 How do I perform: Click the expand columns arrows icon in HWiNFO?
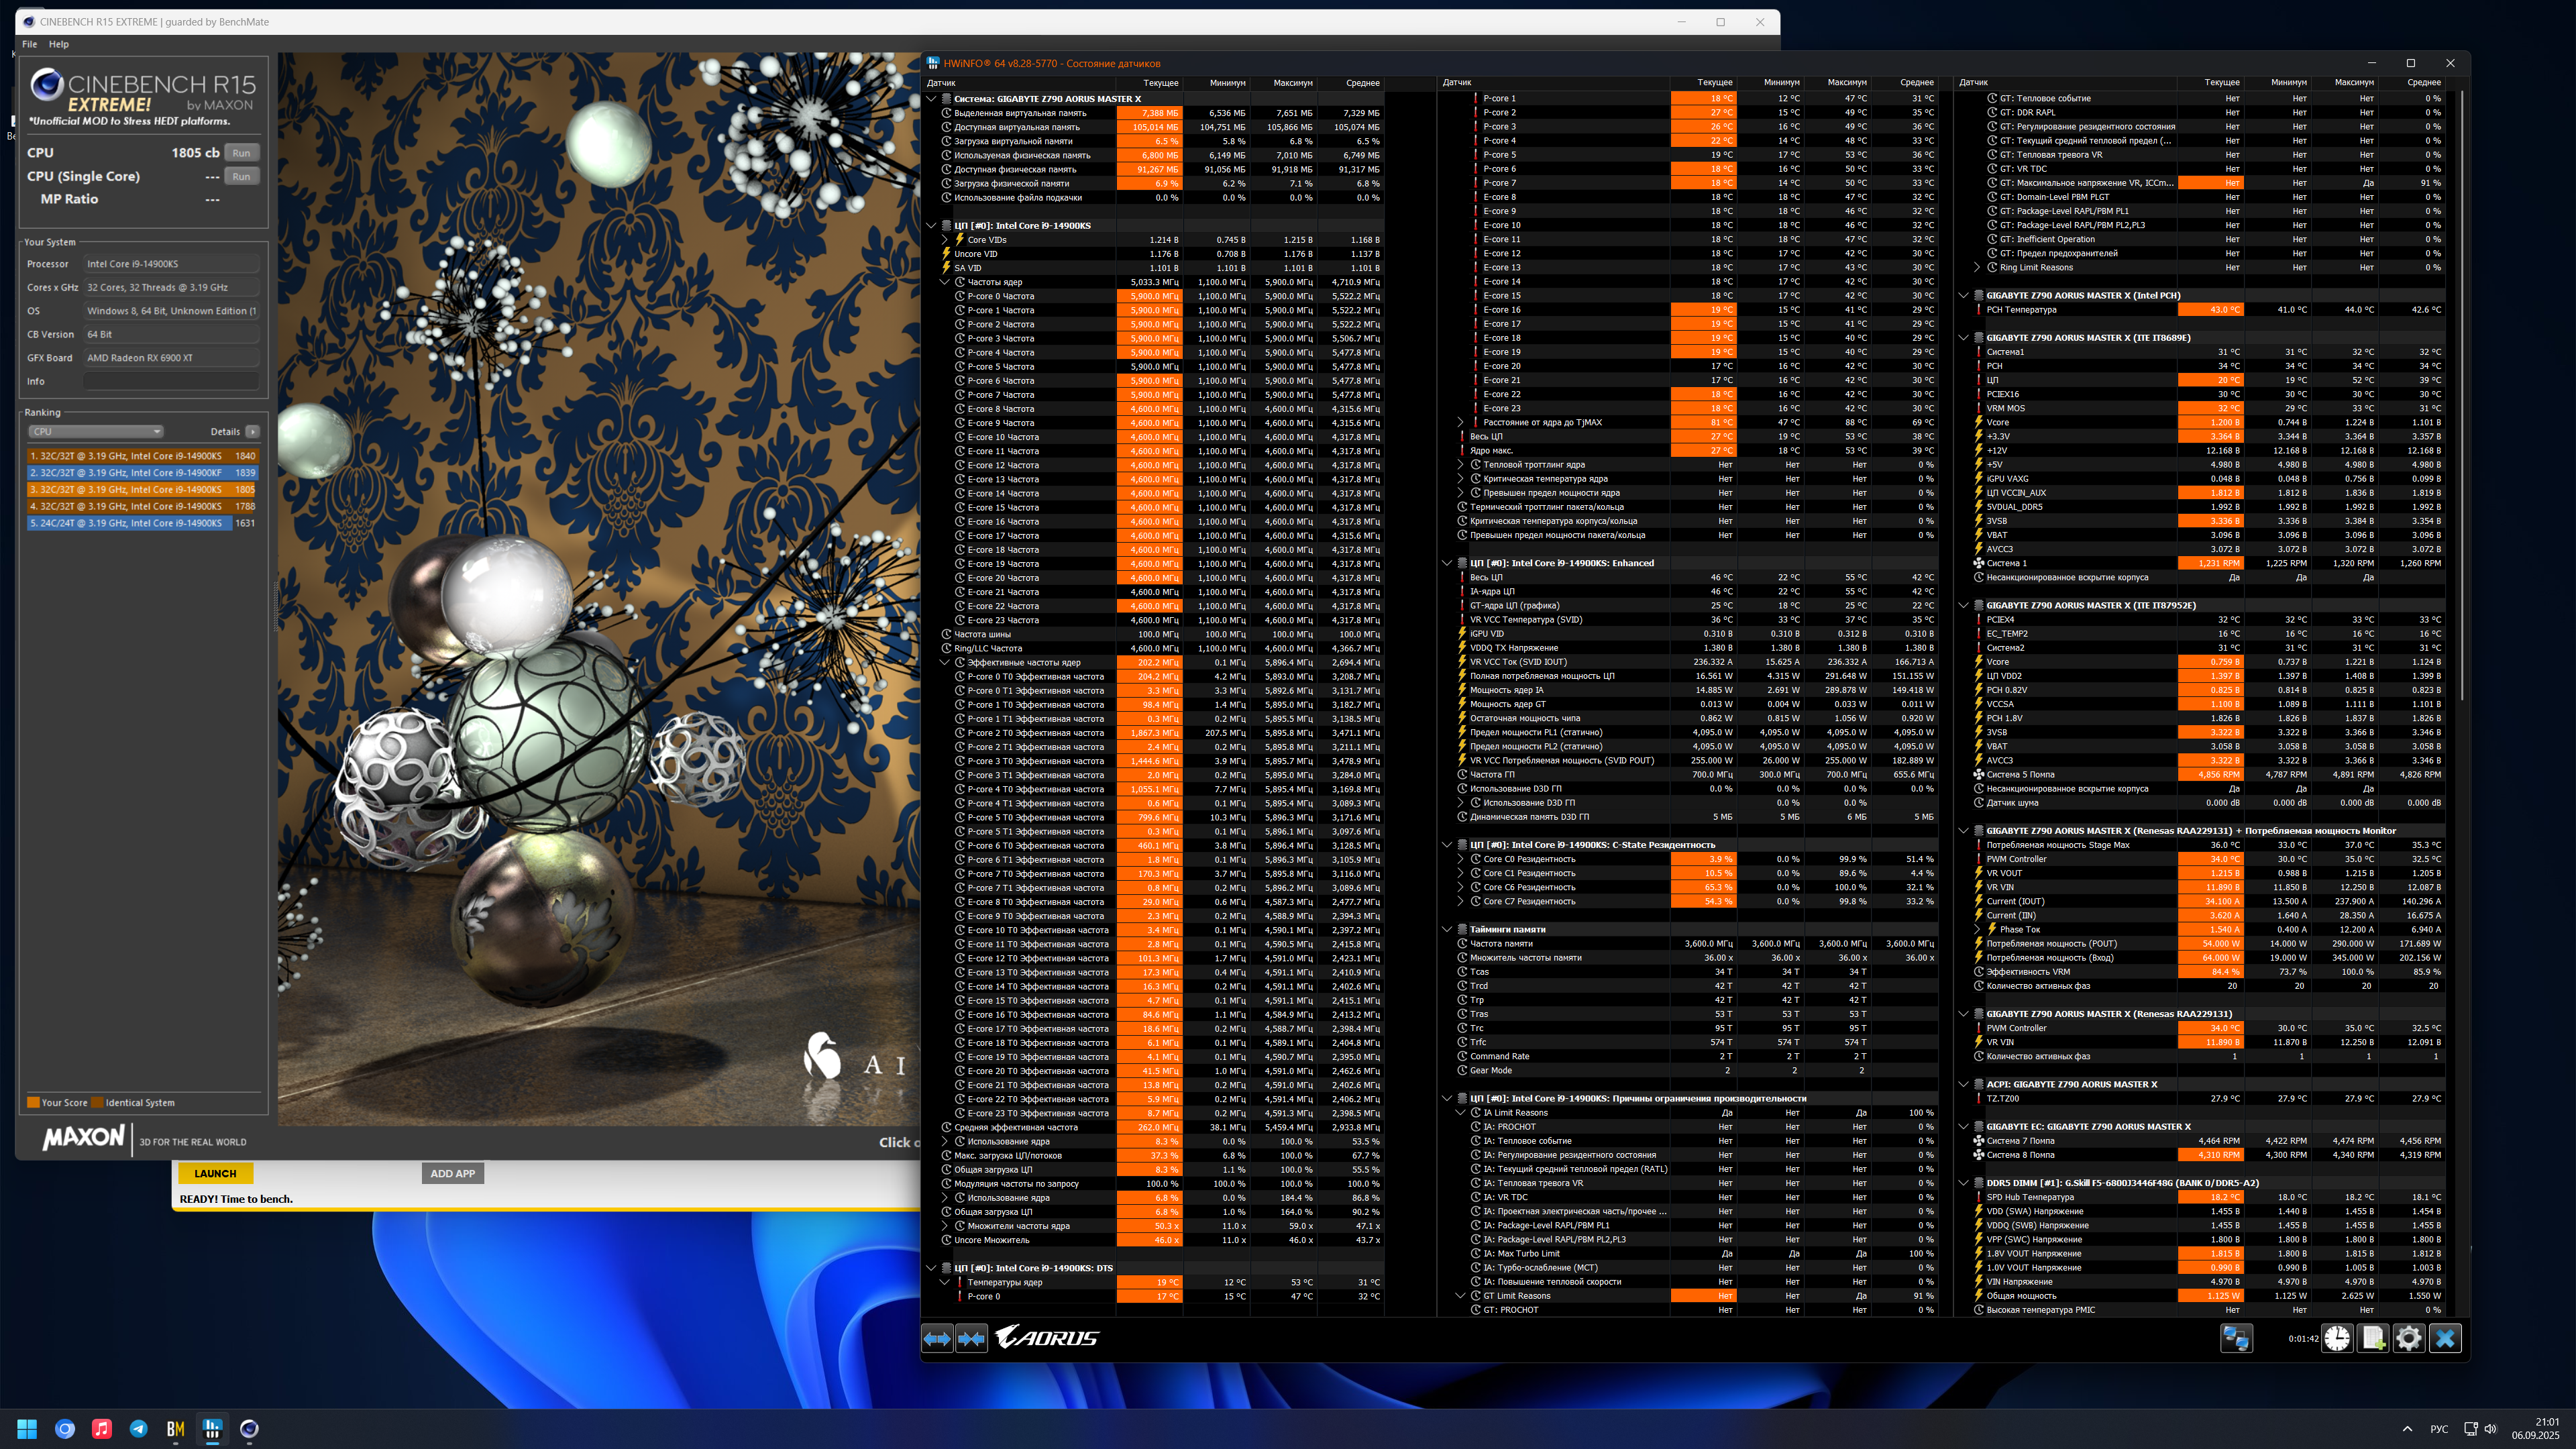click(x=937, y=1338)
